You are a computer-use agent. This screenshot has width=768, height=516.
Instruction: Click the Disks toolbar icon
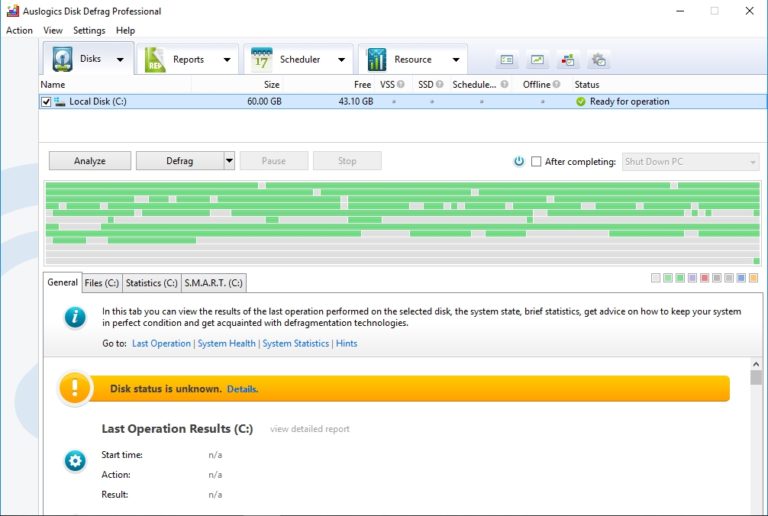(63, 59)
